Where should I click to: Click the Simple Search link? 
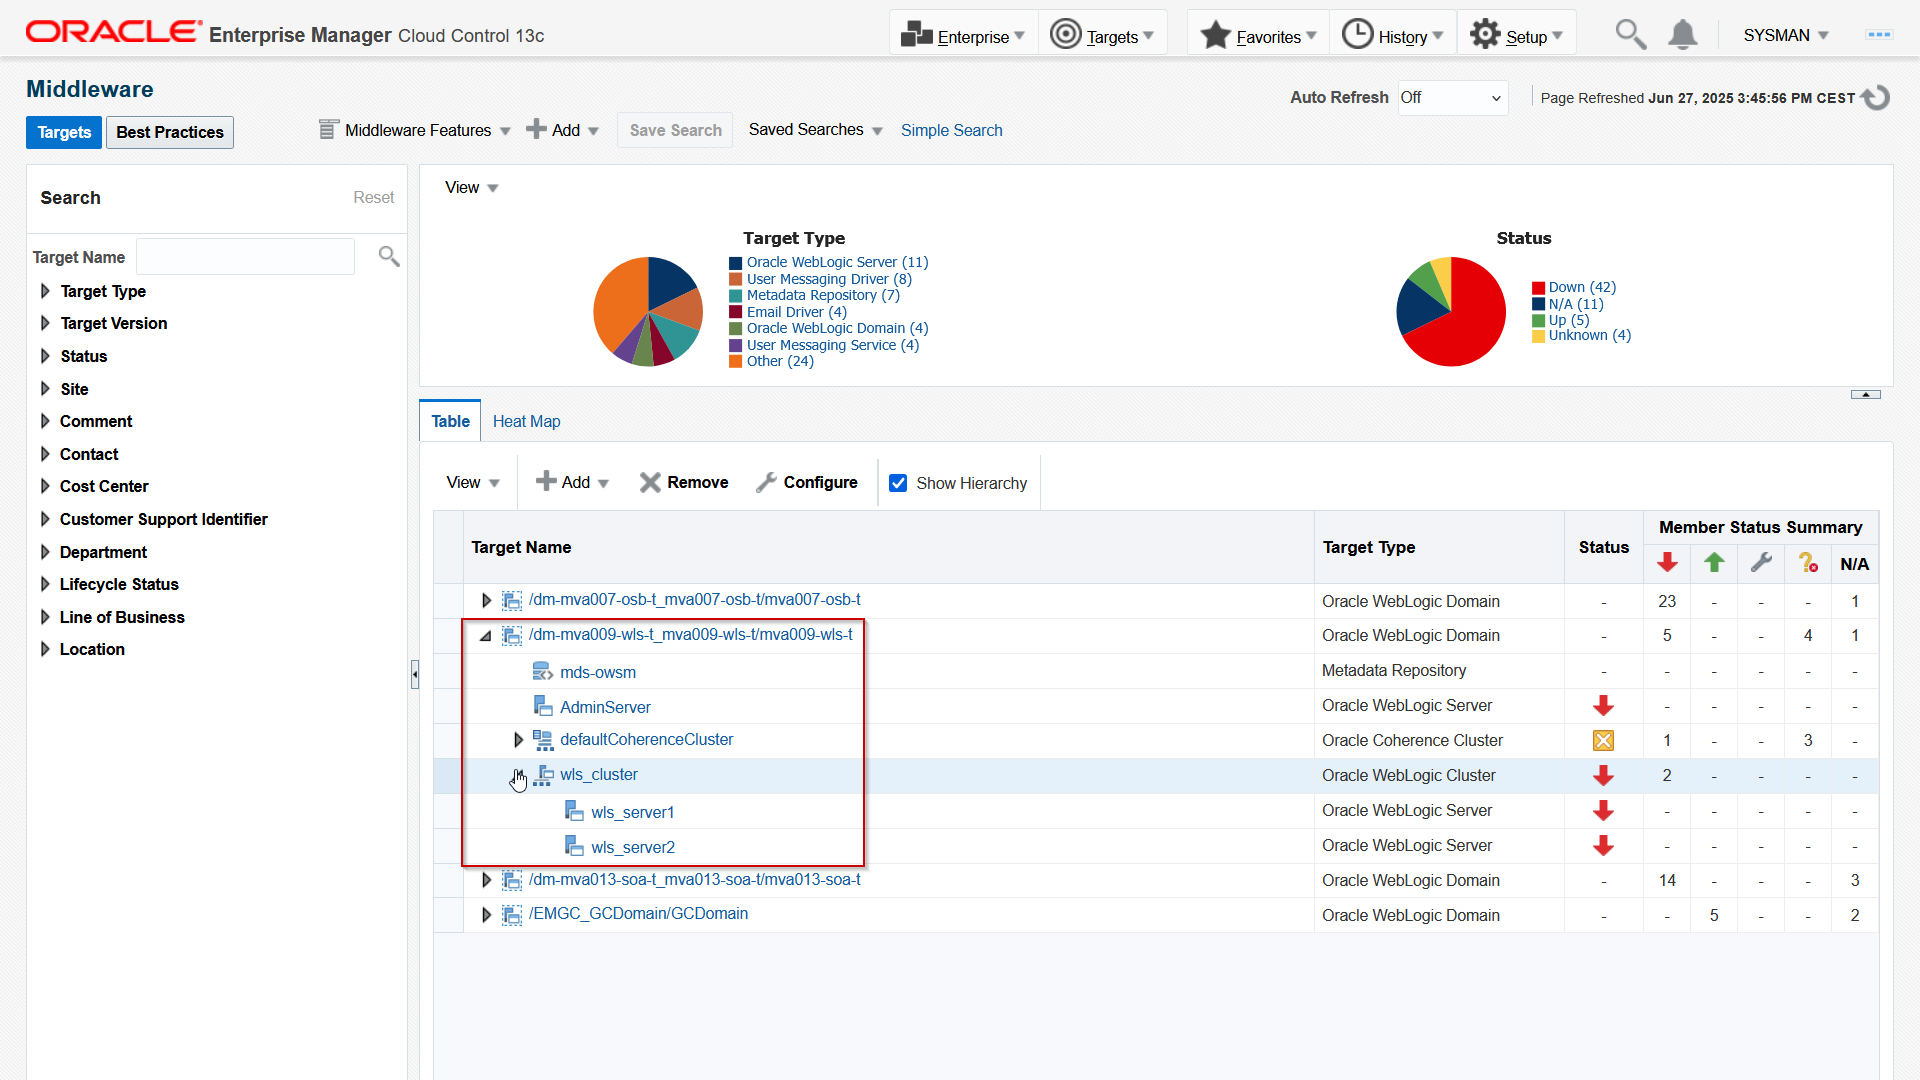951,130
